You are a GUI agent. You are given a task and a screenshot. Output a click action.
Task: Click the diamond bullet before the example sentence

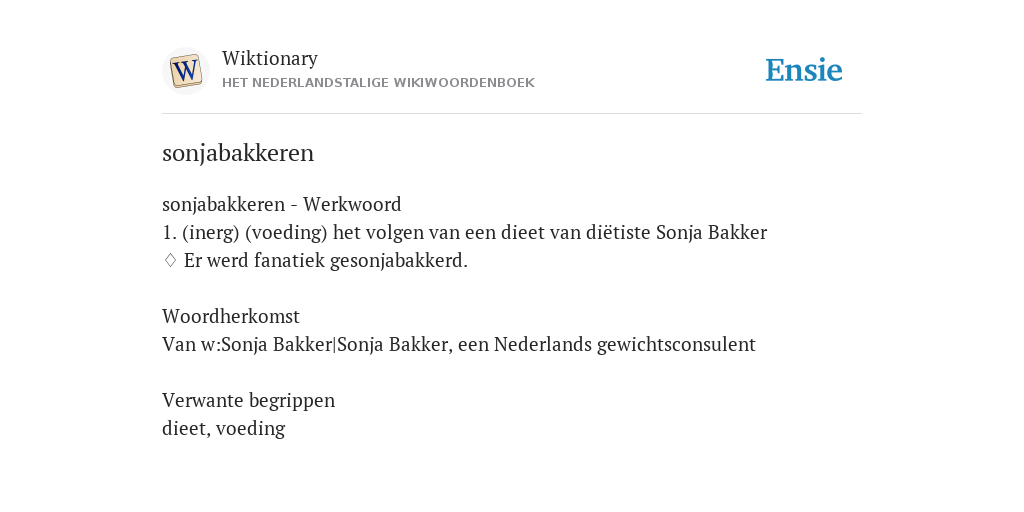point(170,261)
